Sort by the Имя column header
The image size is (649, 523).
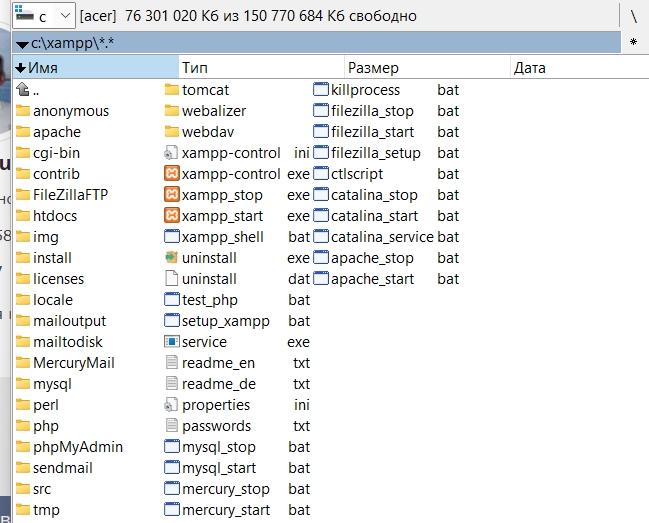click(95, 68)
